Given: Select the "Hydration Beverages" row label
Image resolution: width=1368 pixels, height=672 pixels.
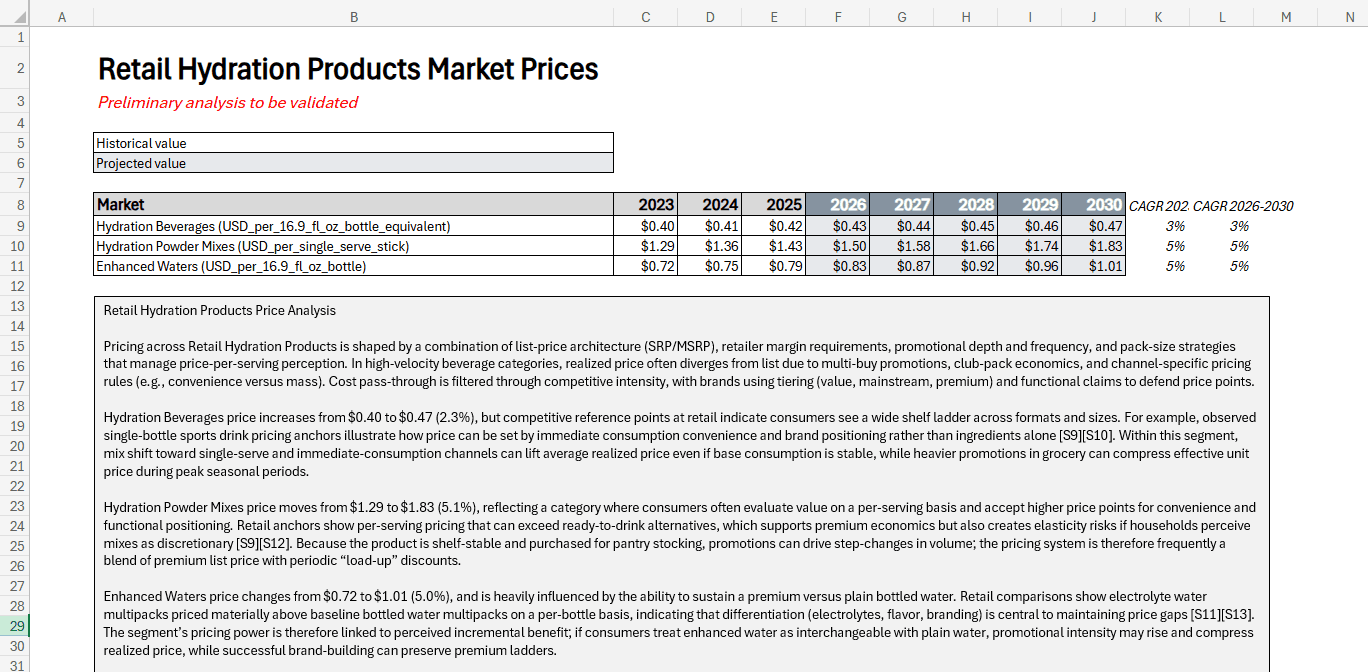Looking at the screenshot, I should tap(353, 226).
